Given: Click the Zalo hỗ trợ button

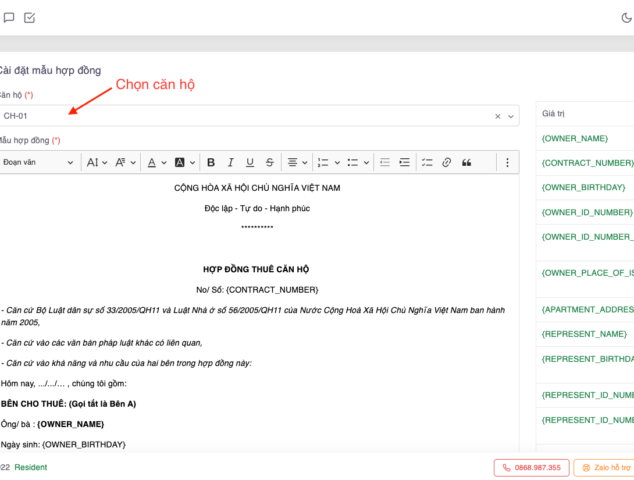Looking at the screenshot, I should coord(605,467).
